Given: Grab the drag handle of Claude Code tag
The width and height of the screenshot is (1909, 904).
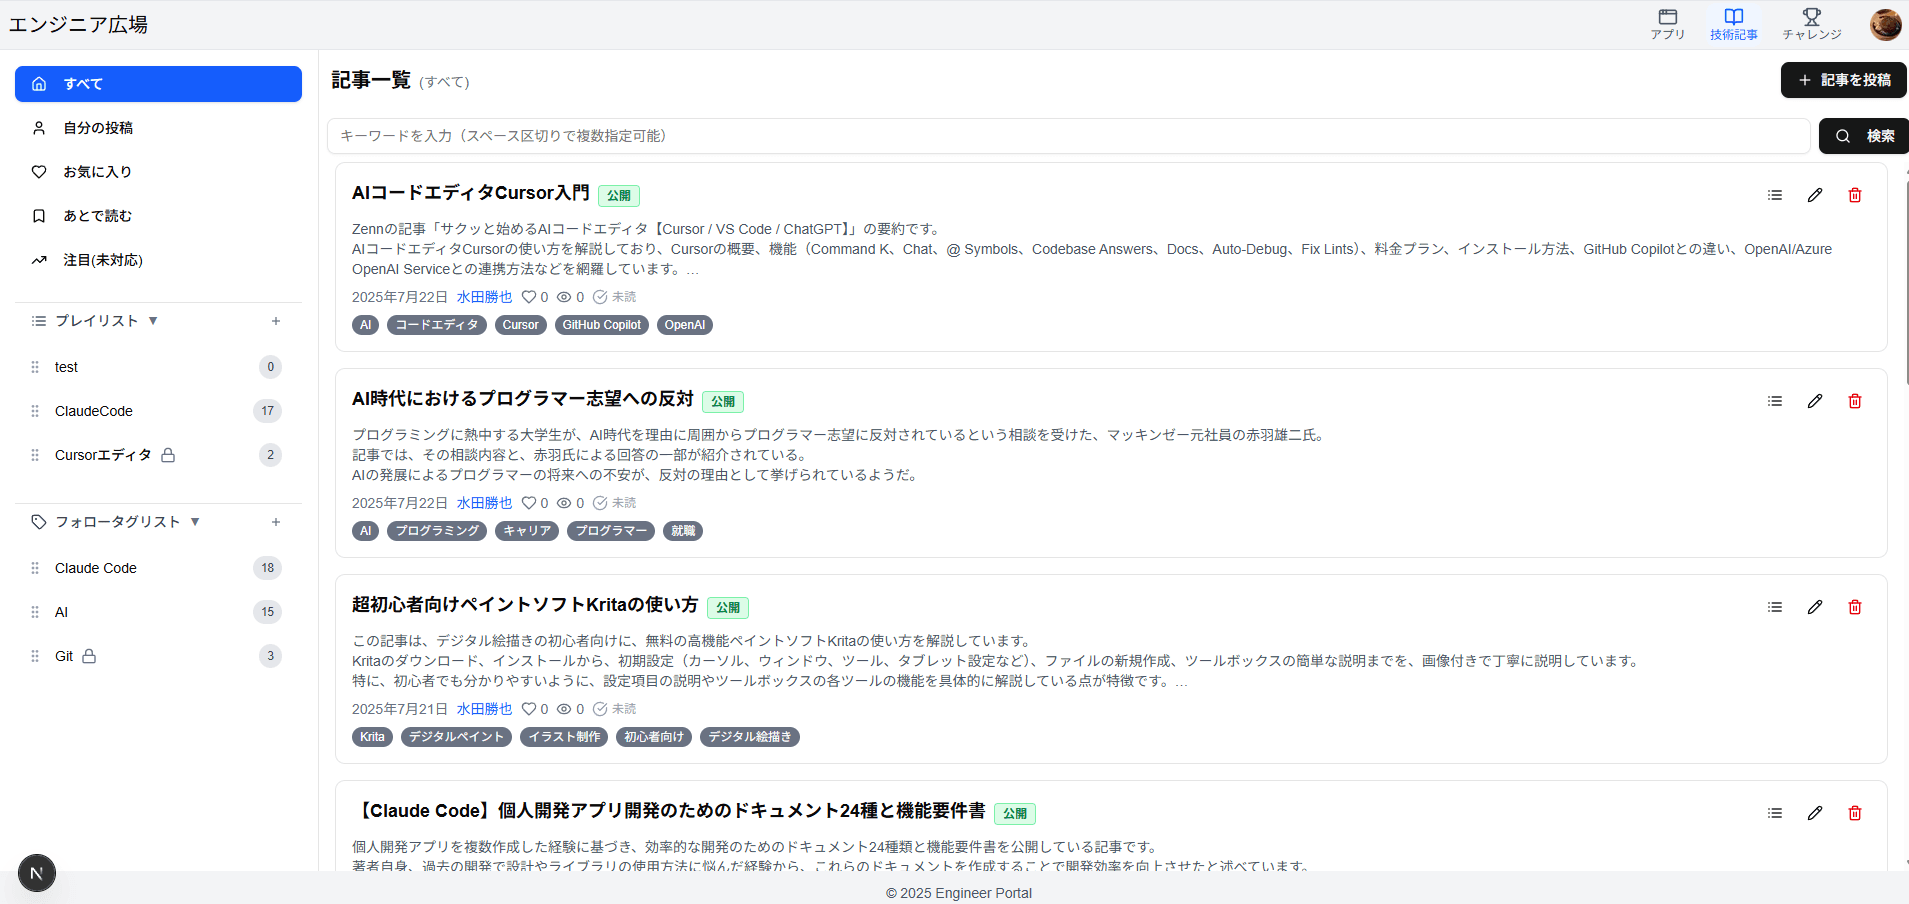Looking at the screenshot, I should [35, 568].
